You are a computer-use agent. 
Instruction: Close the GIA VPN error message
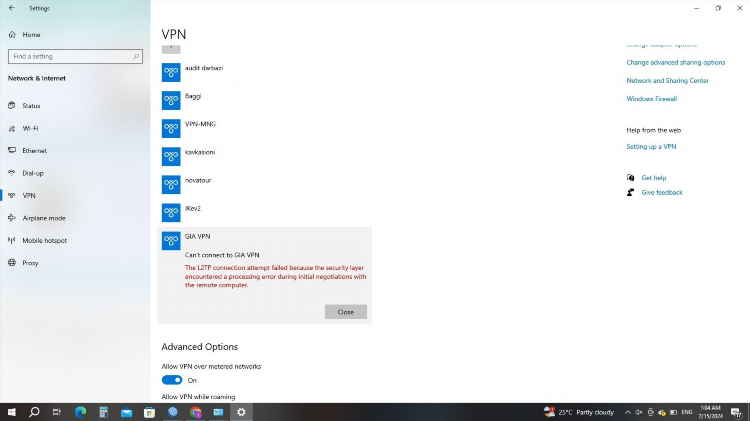click(x=346, y=312)
